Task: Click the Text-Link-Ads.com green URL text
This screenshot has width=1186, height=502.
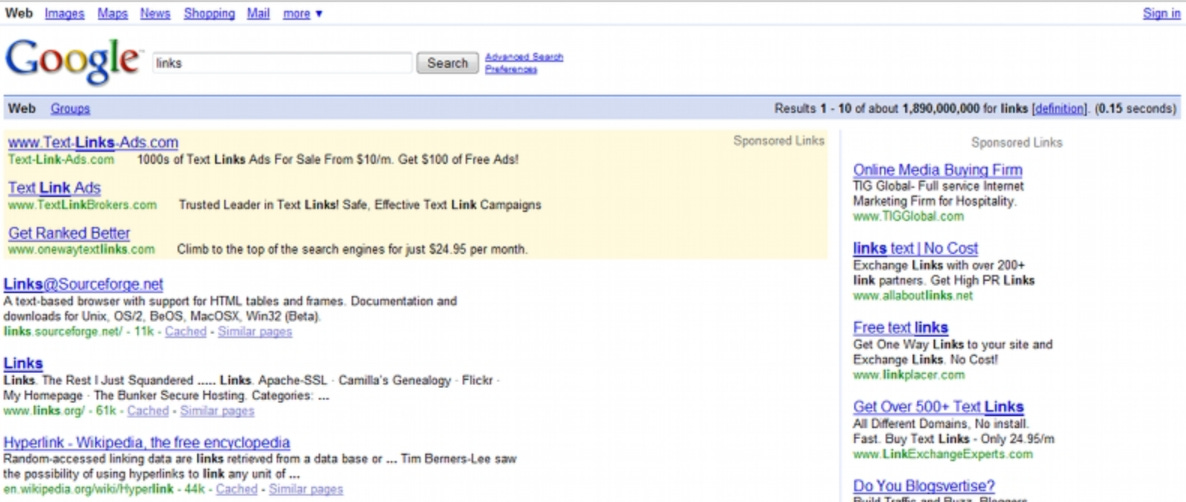Action: coord(61,160)
